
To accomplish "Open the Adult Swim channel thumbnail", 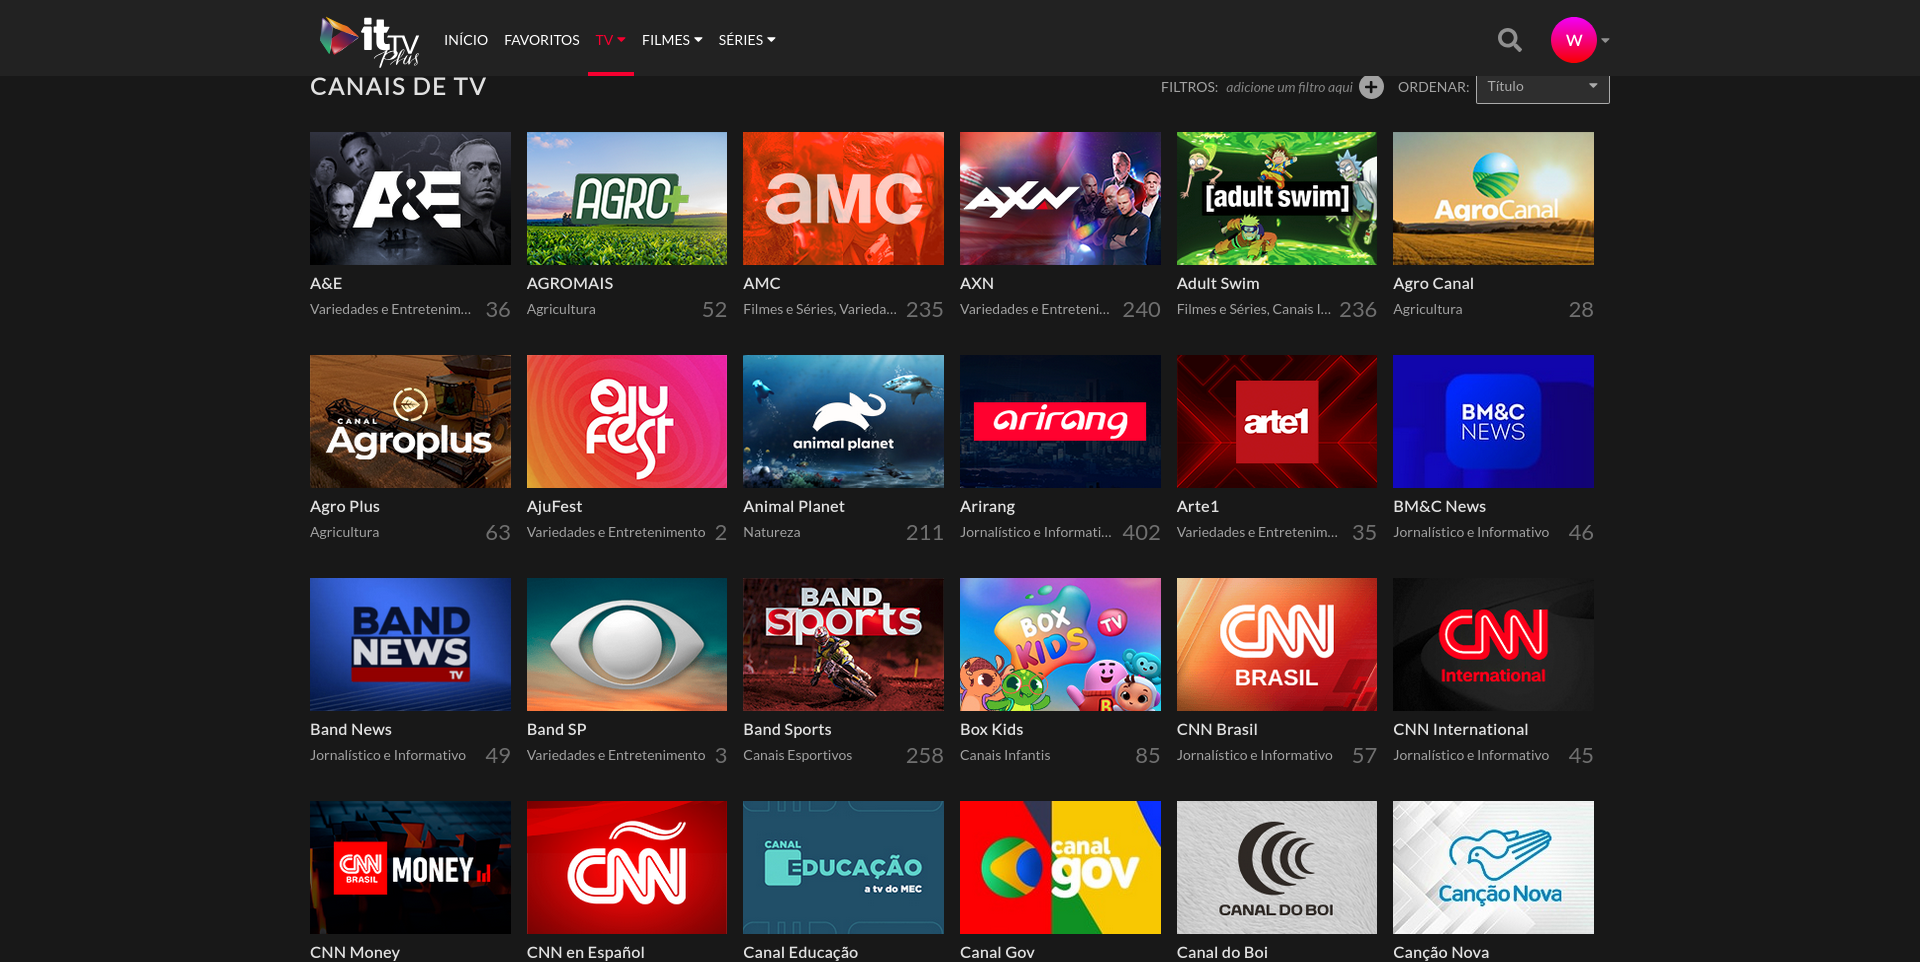I will 1277,198.
